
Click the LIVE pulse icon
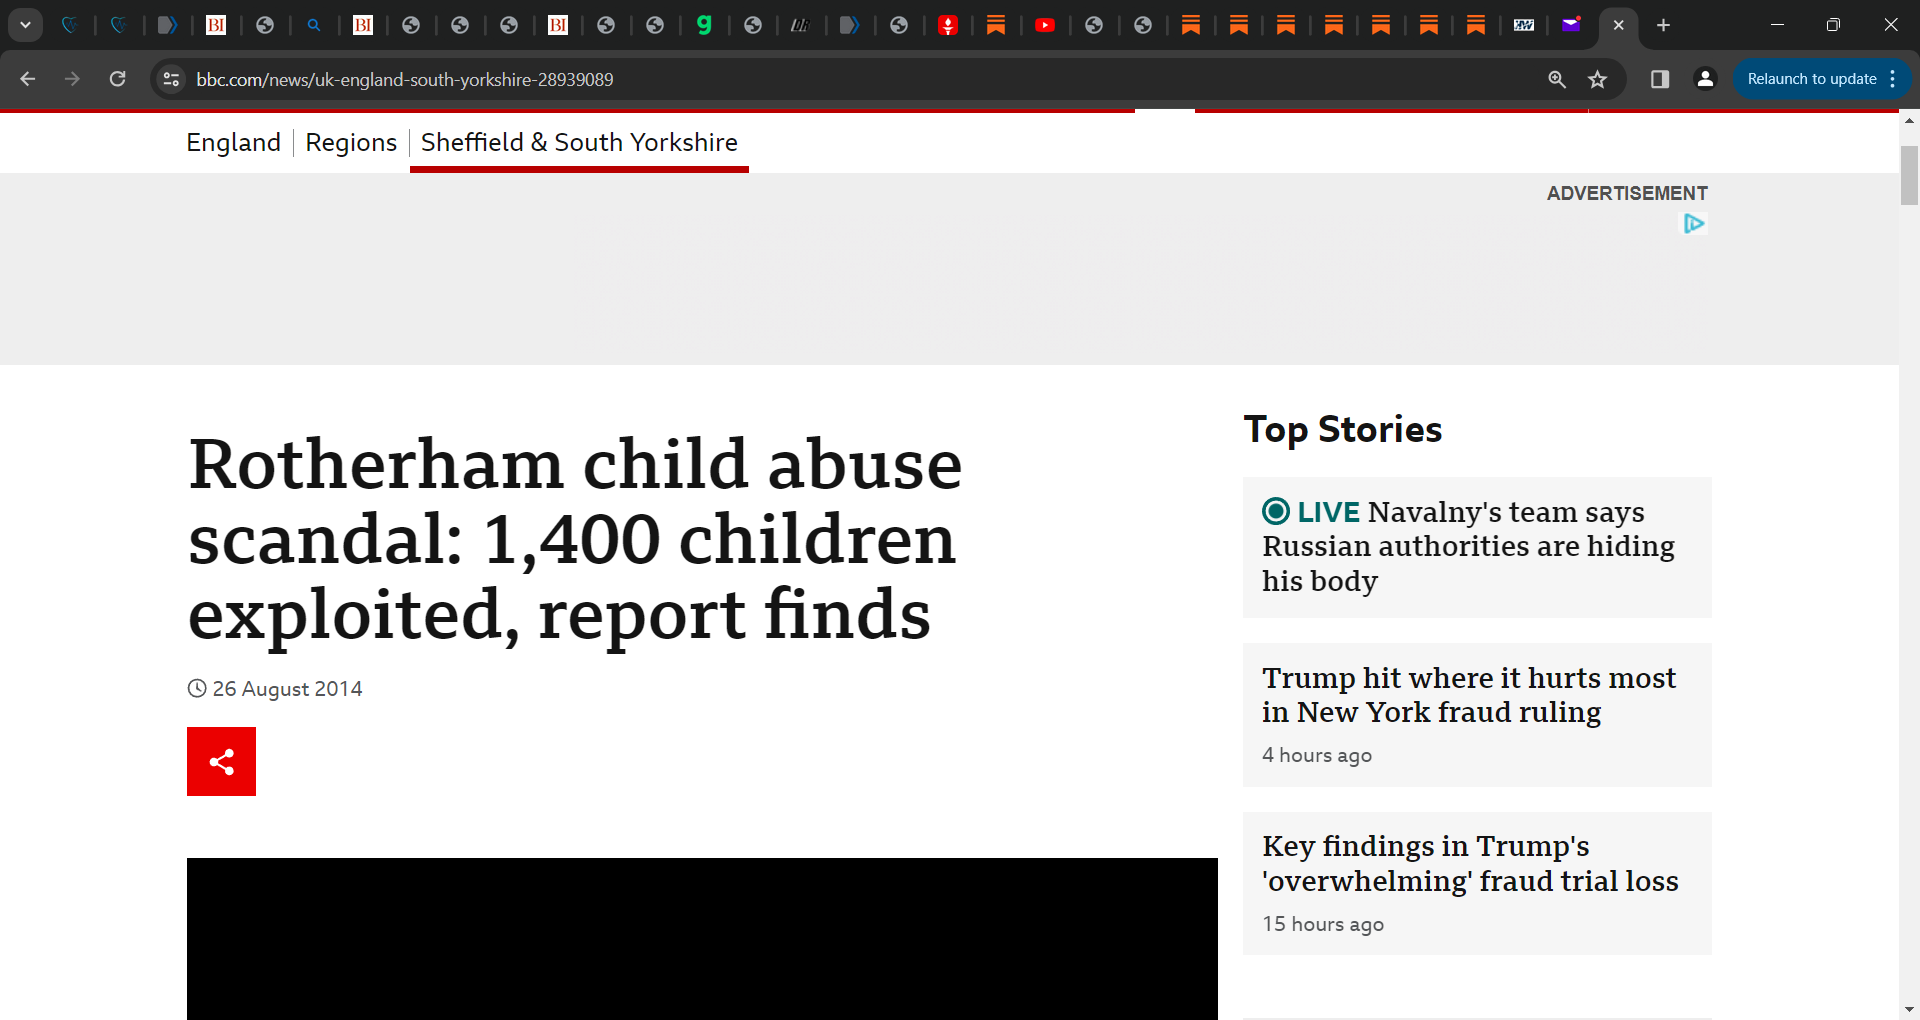1276,511
